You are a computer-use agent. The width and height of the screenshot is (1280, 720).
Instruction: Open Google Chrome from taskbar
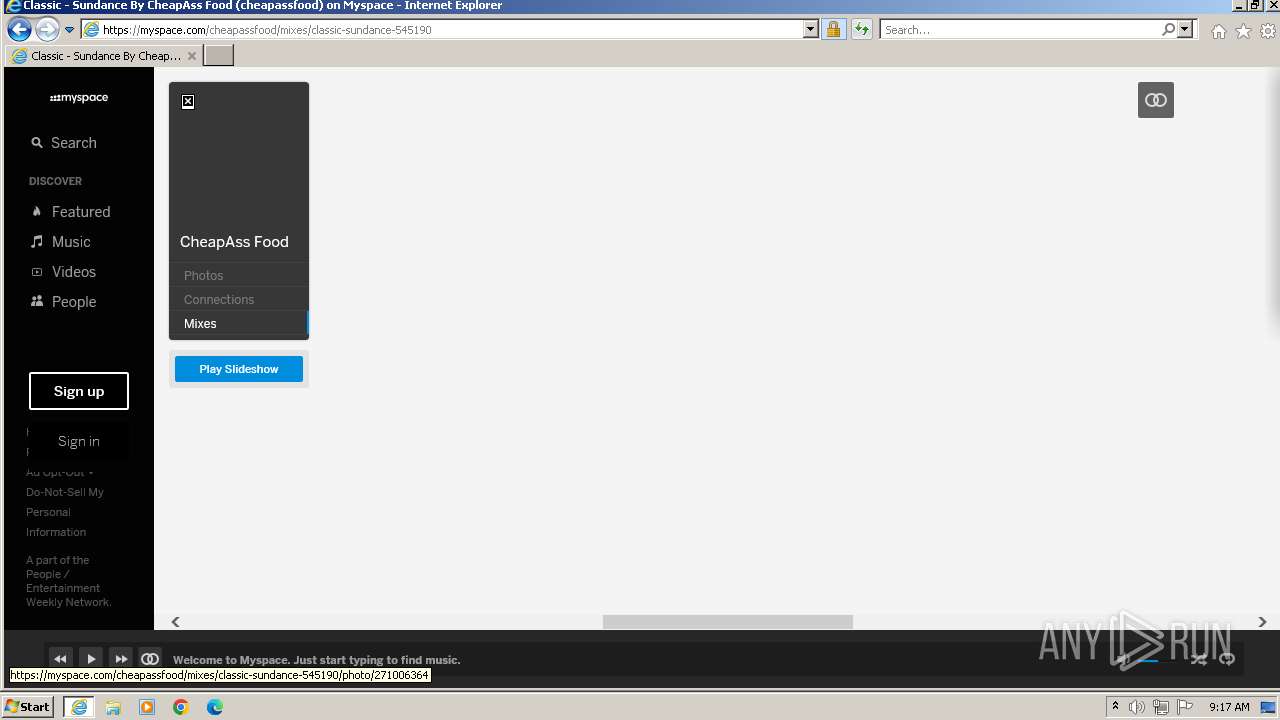[181, 707]
